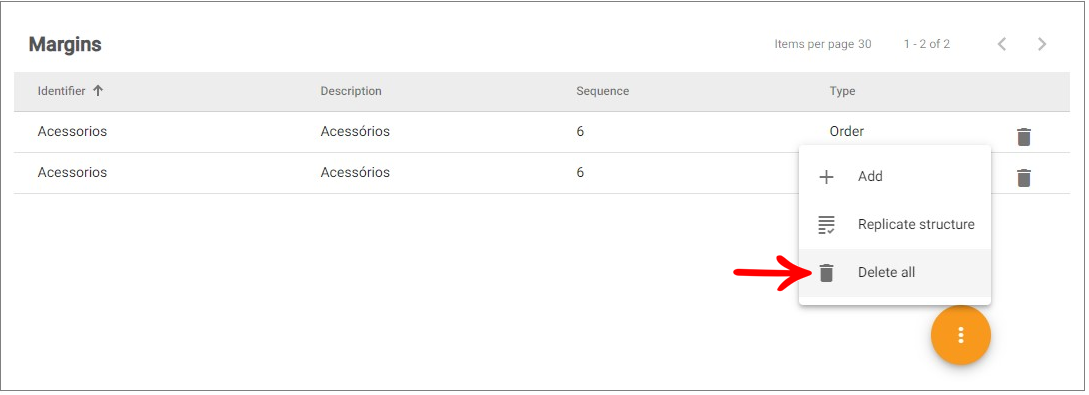The width and height of the screenshot is (1089, 395).
Task: Toggle sort arrow next to Identifier header
Action: (98, 91)
